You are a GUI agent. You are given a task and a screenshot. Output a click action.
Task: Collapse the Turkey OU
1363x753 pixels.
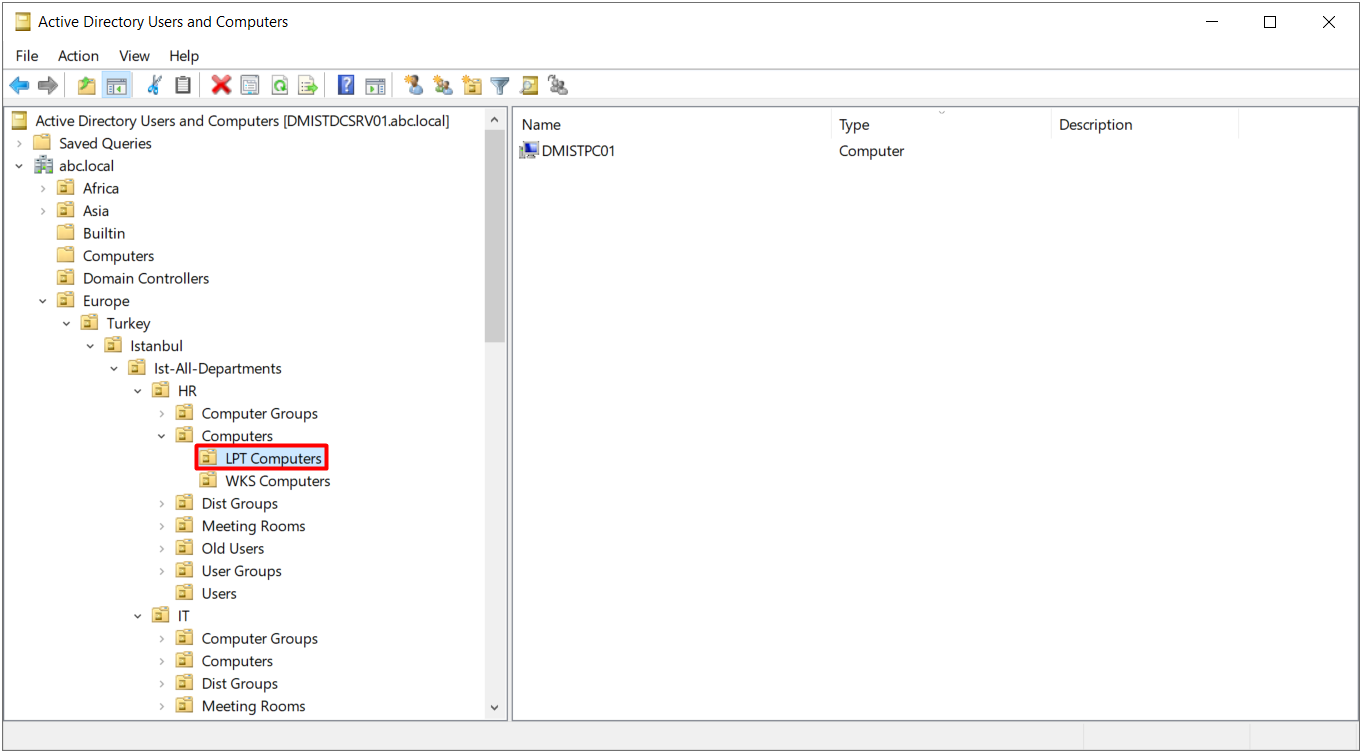point(66,324)
